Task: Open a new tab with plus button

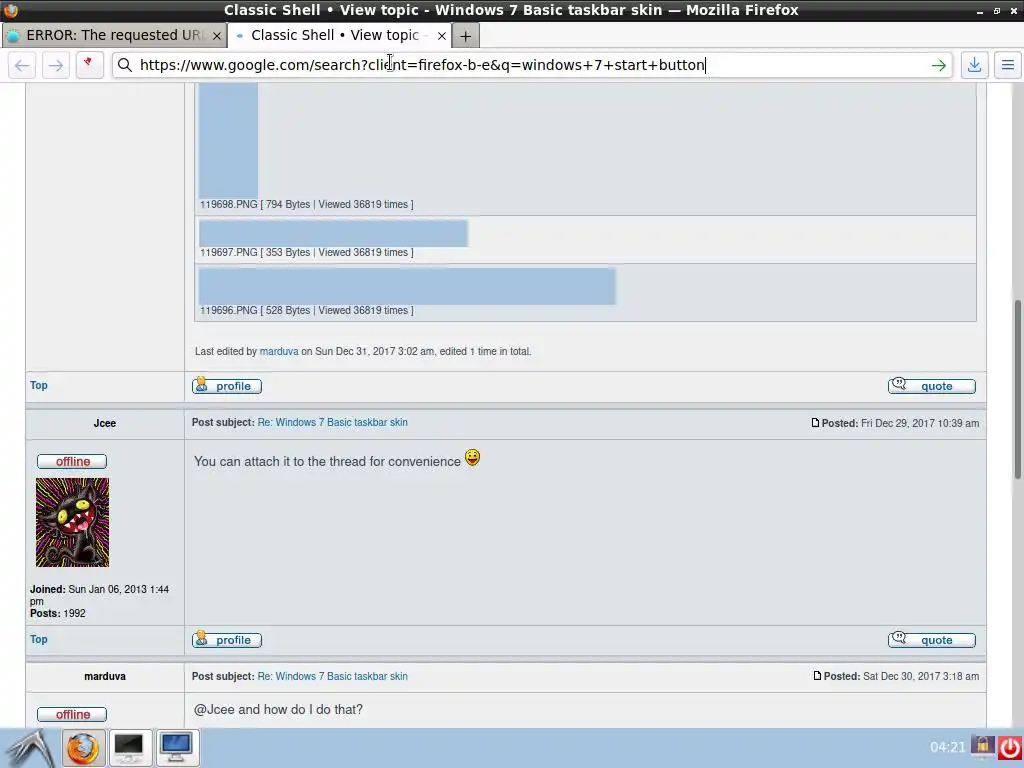Action: point(465,36)
